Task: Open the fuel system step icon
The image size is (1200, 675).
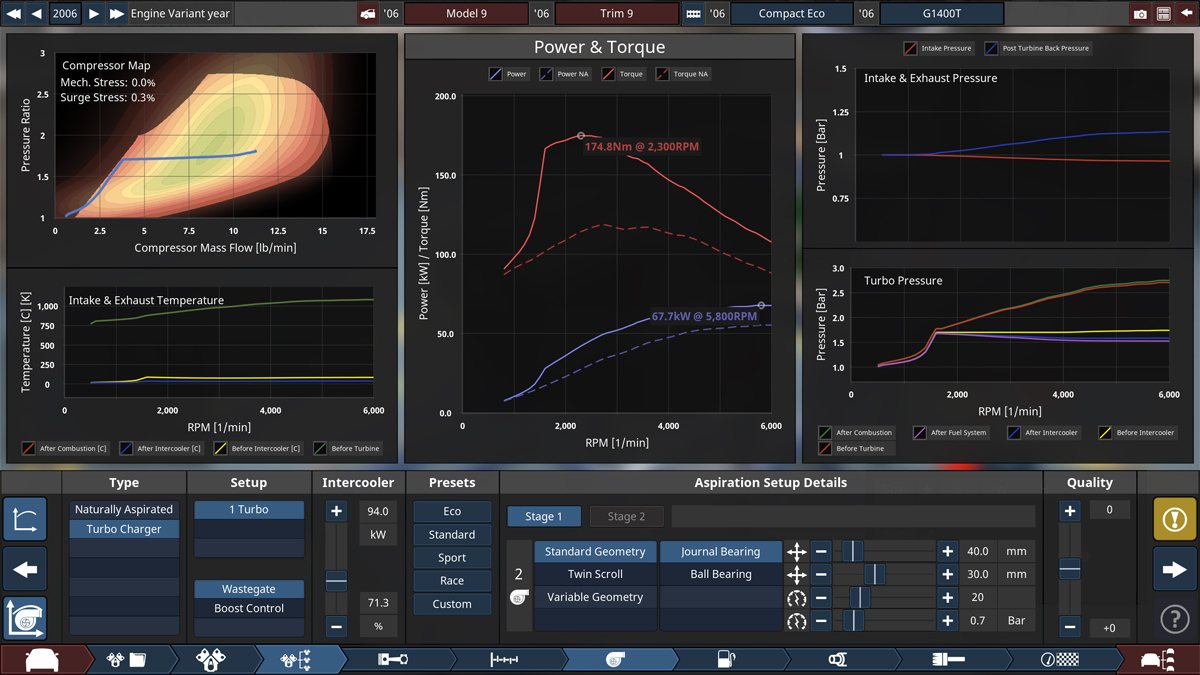Action: (x=726, y=660)
